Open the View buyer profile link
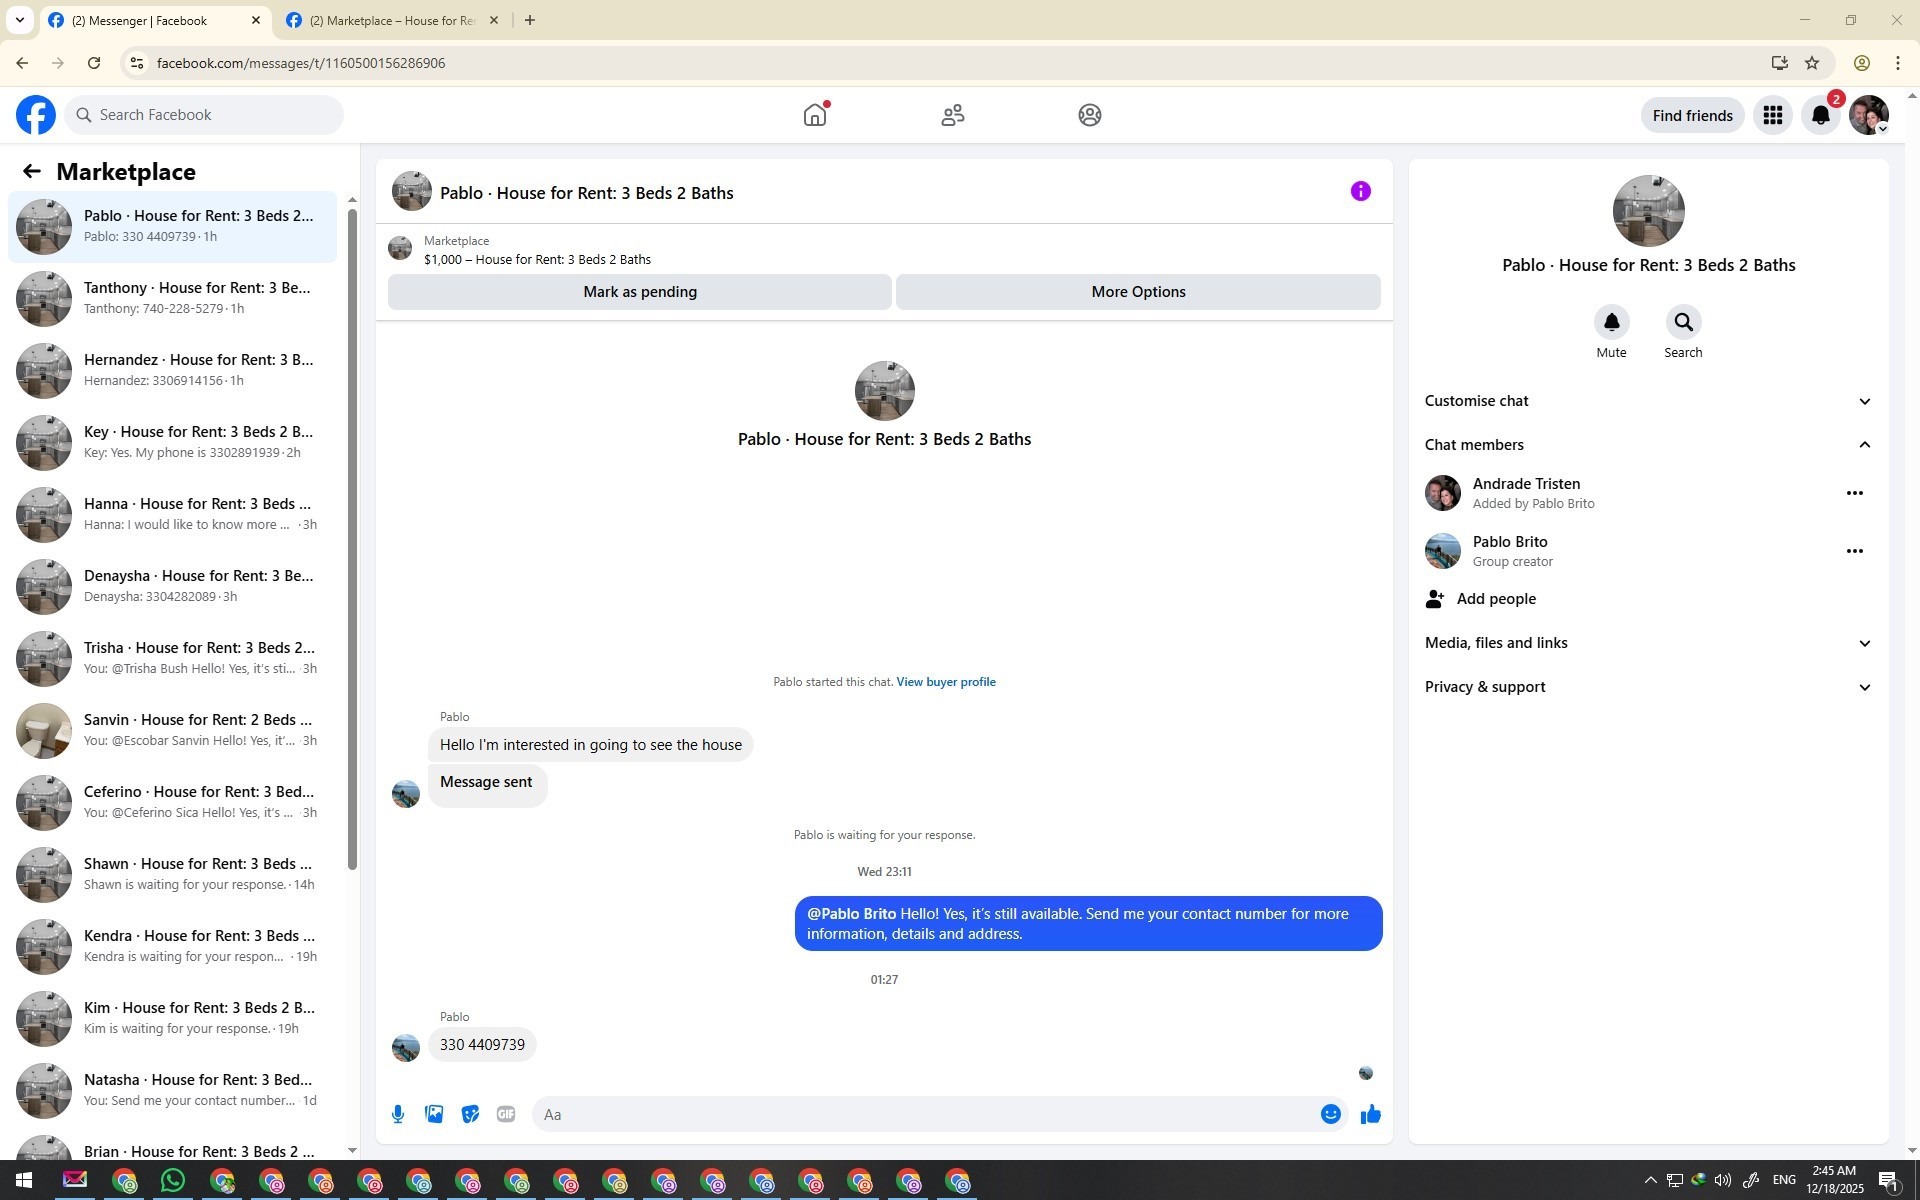The width and height of the screenshot is (1920, 1200). coord(945,682)
